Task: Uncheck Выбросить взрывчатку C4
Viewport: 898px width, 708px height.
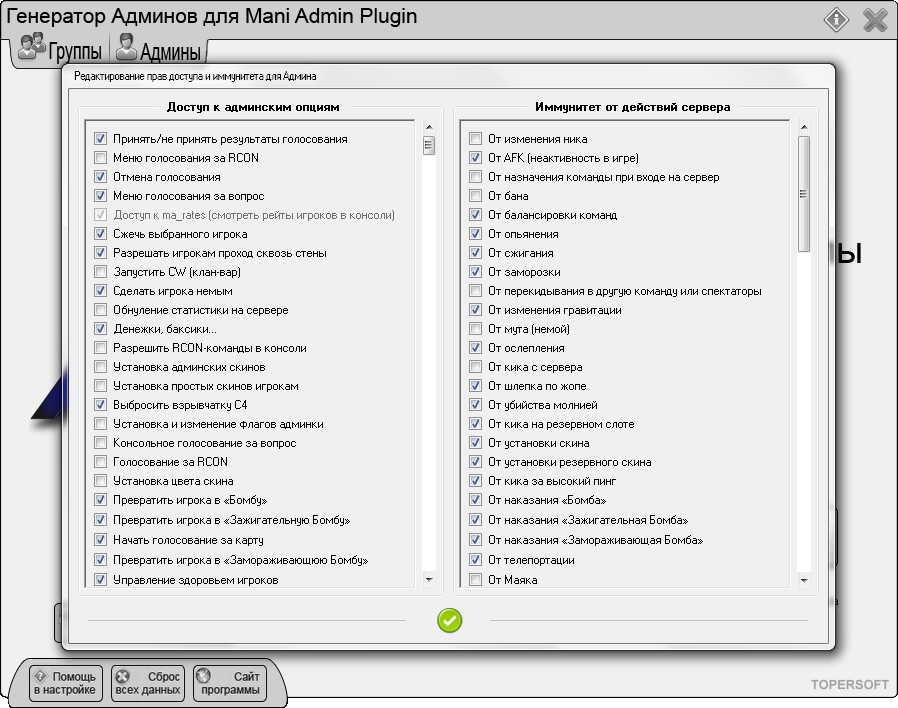Action: pos(100,405)
